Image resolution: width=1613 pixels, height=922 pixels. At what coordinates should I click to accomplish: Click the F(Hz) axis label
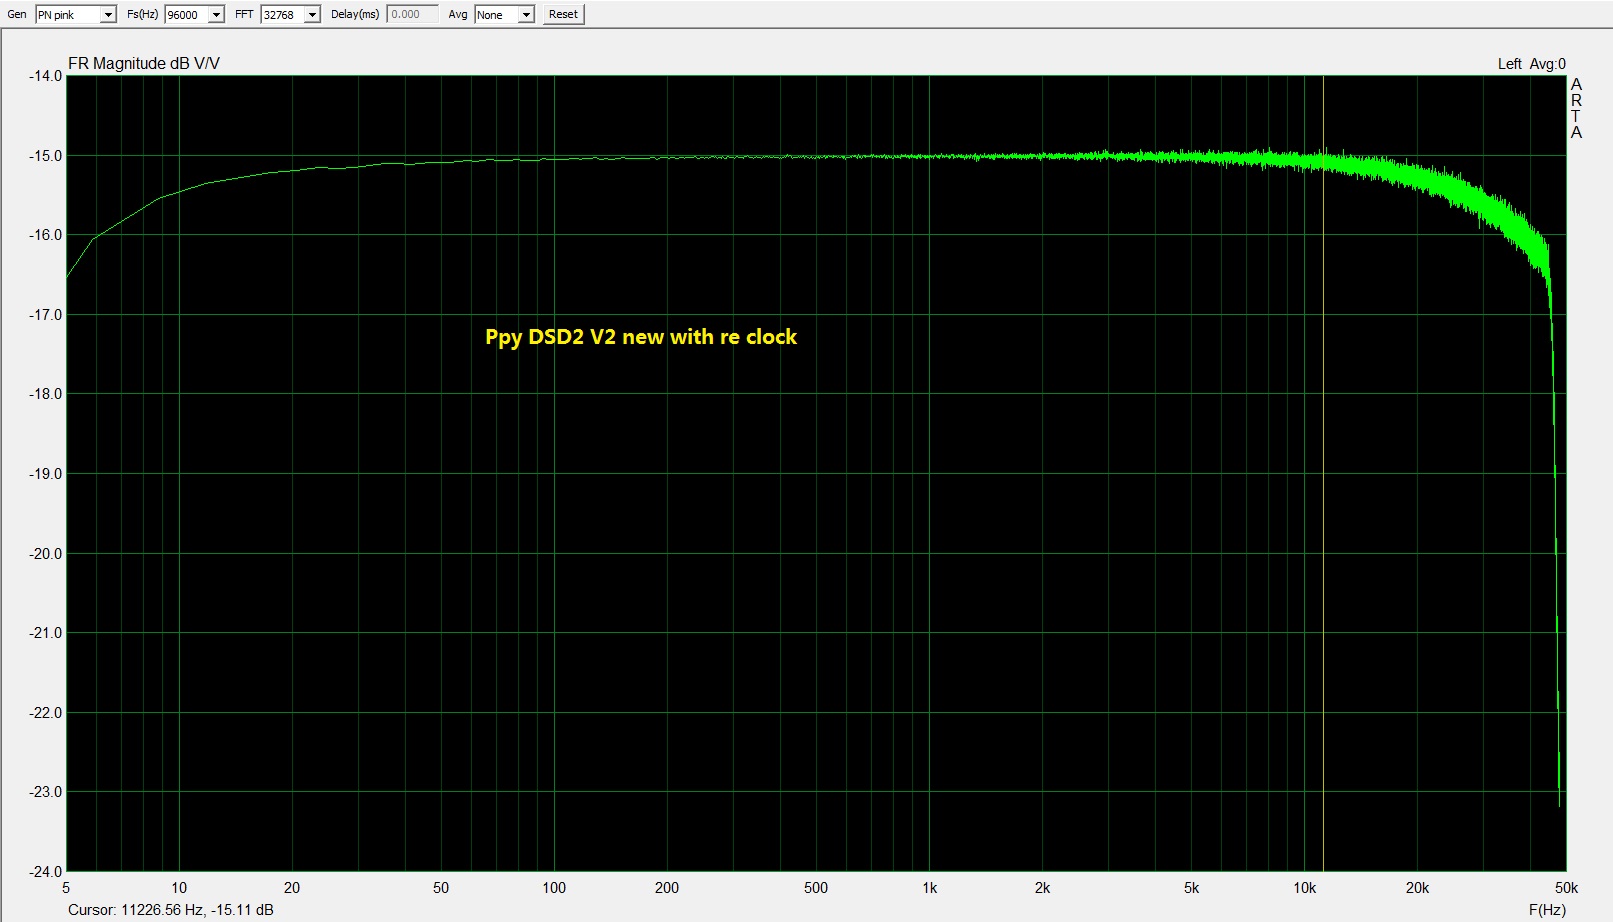pyautogui.click(x=1547, y=910)
